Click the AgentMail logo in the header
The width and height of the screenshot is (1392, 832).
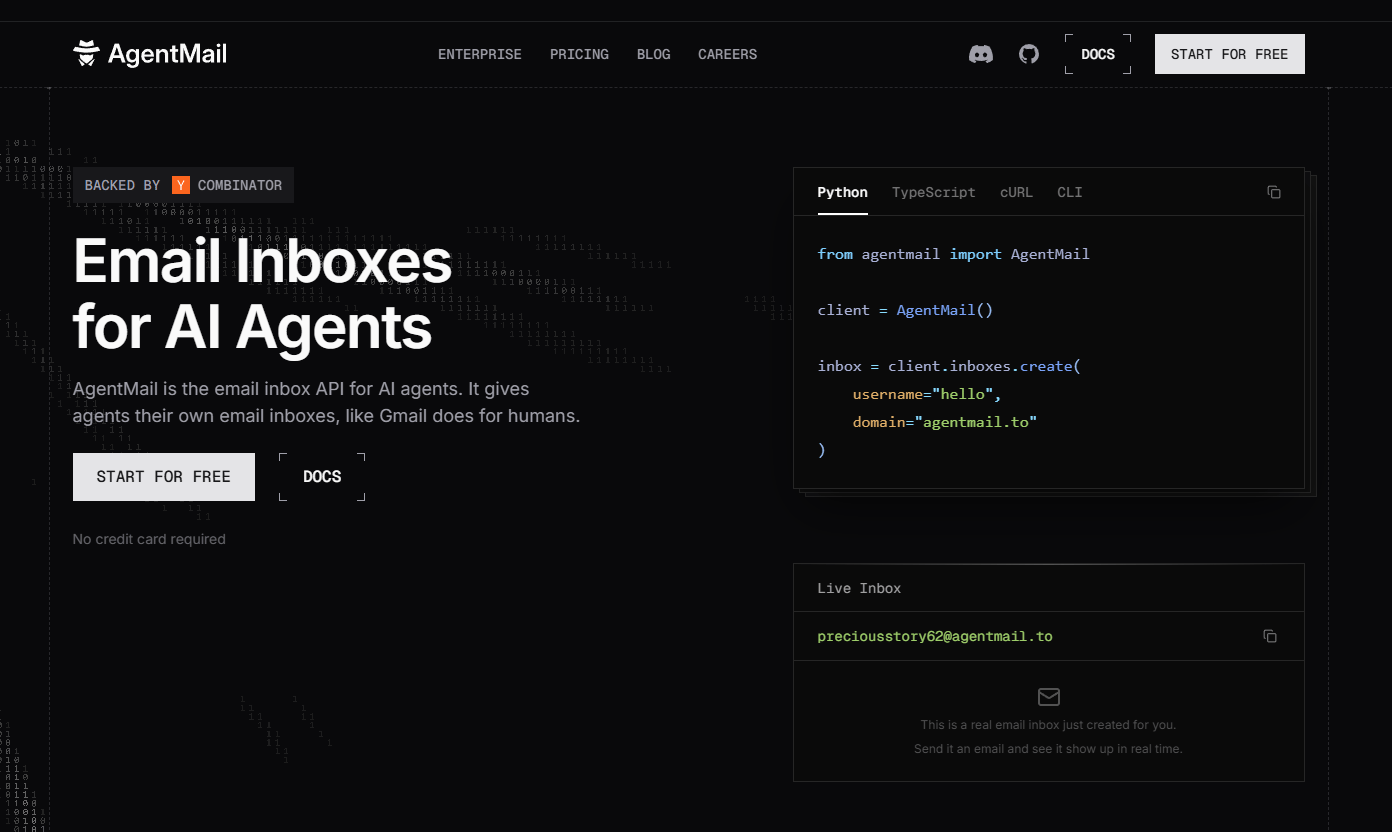click(x=150, y=54)
